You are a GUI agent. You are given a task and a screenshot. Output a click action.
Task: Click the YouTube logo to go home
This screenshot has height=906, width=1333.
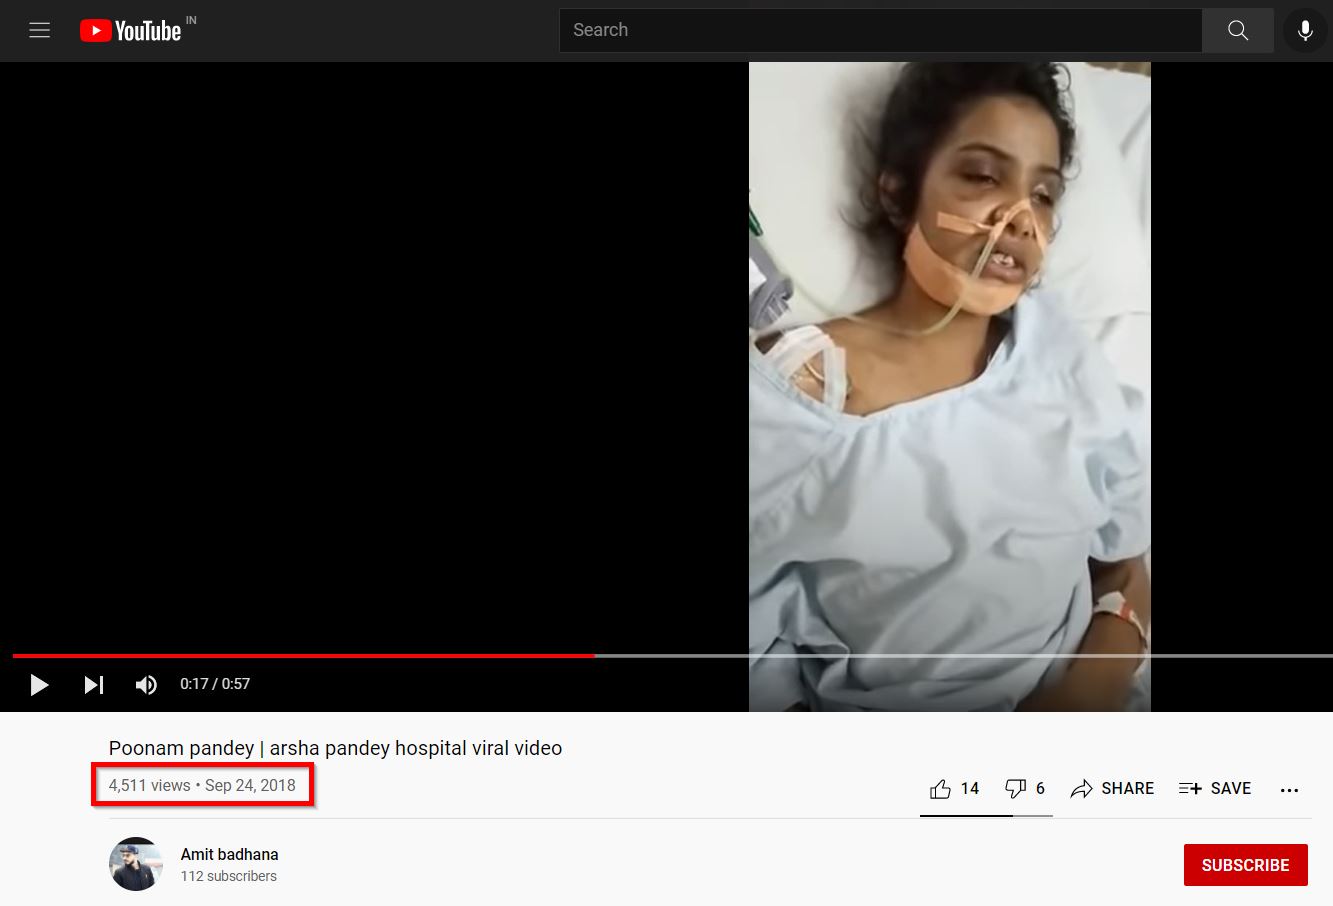click(x=130, y=31)
